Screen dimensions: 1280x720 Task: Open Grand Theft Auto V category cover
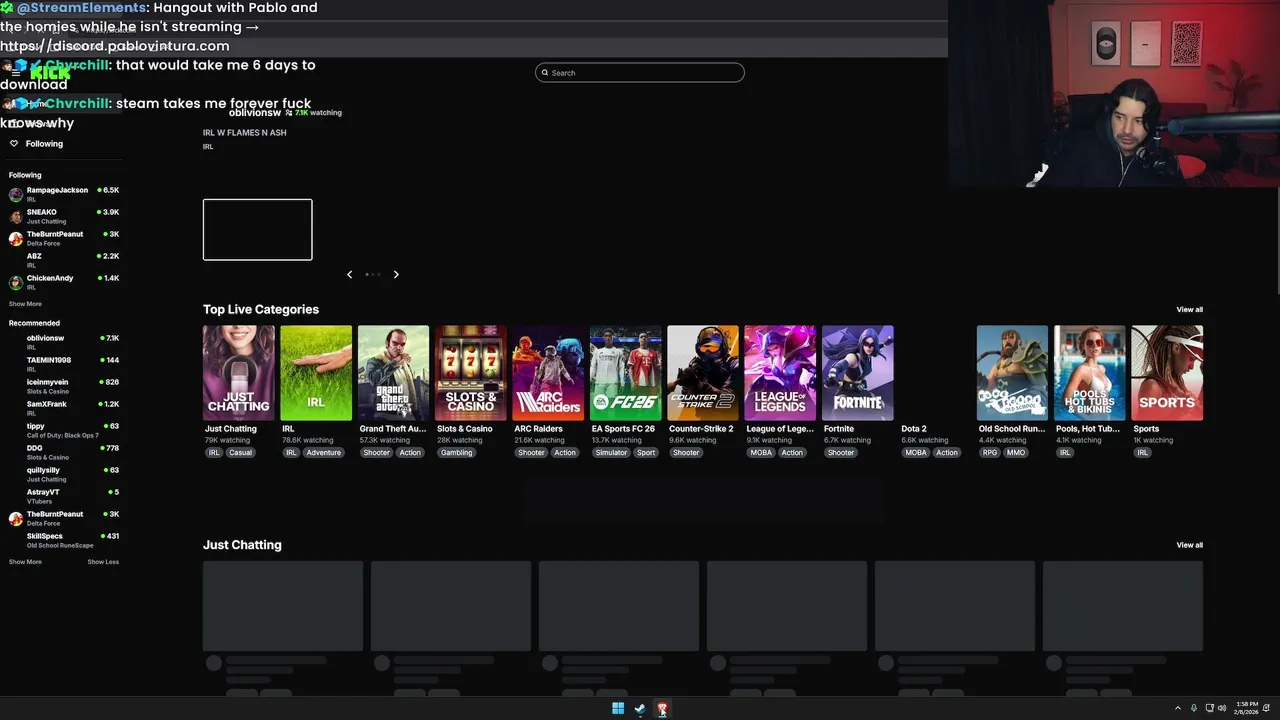pyautogui.click(x=394, y=373)
